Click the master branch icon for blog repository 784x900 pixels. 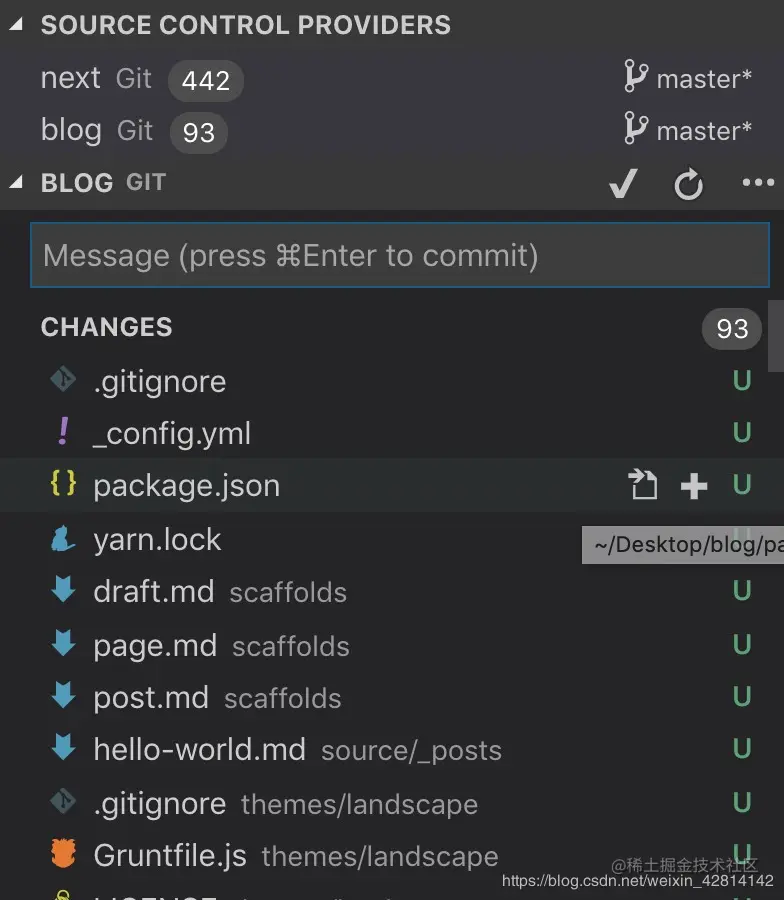635,129
